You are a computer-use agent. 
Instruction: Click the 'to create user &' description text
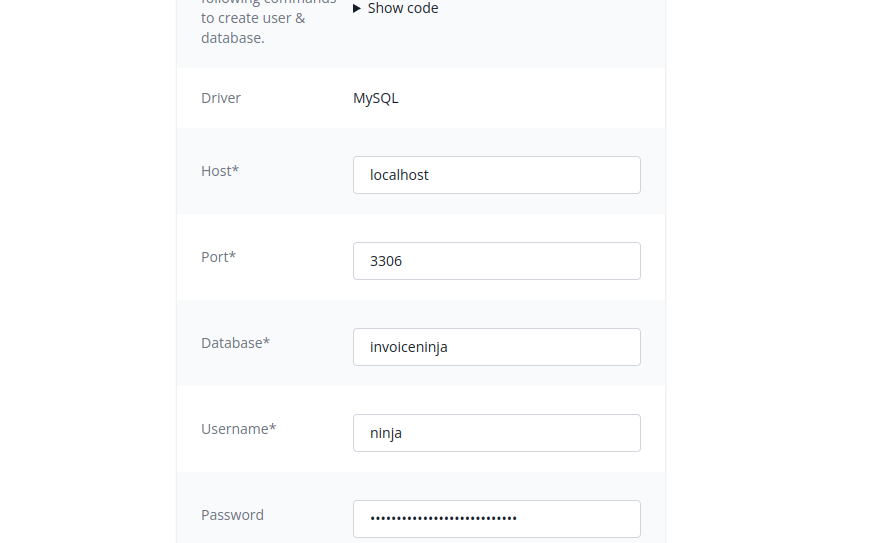(x=253, y=18)
